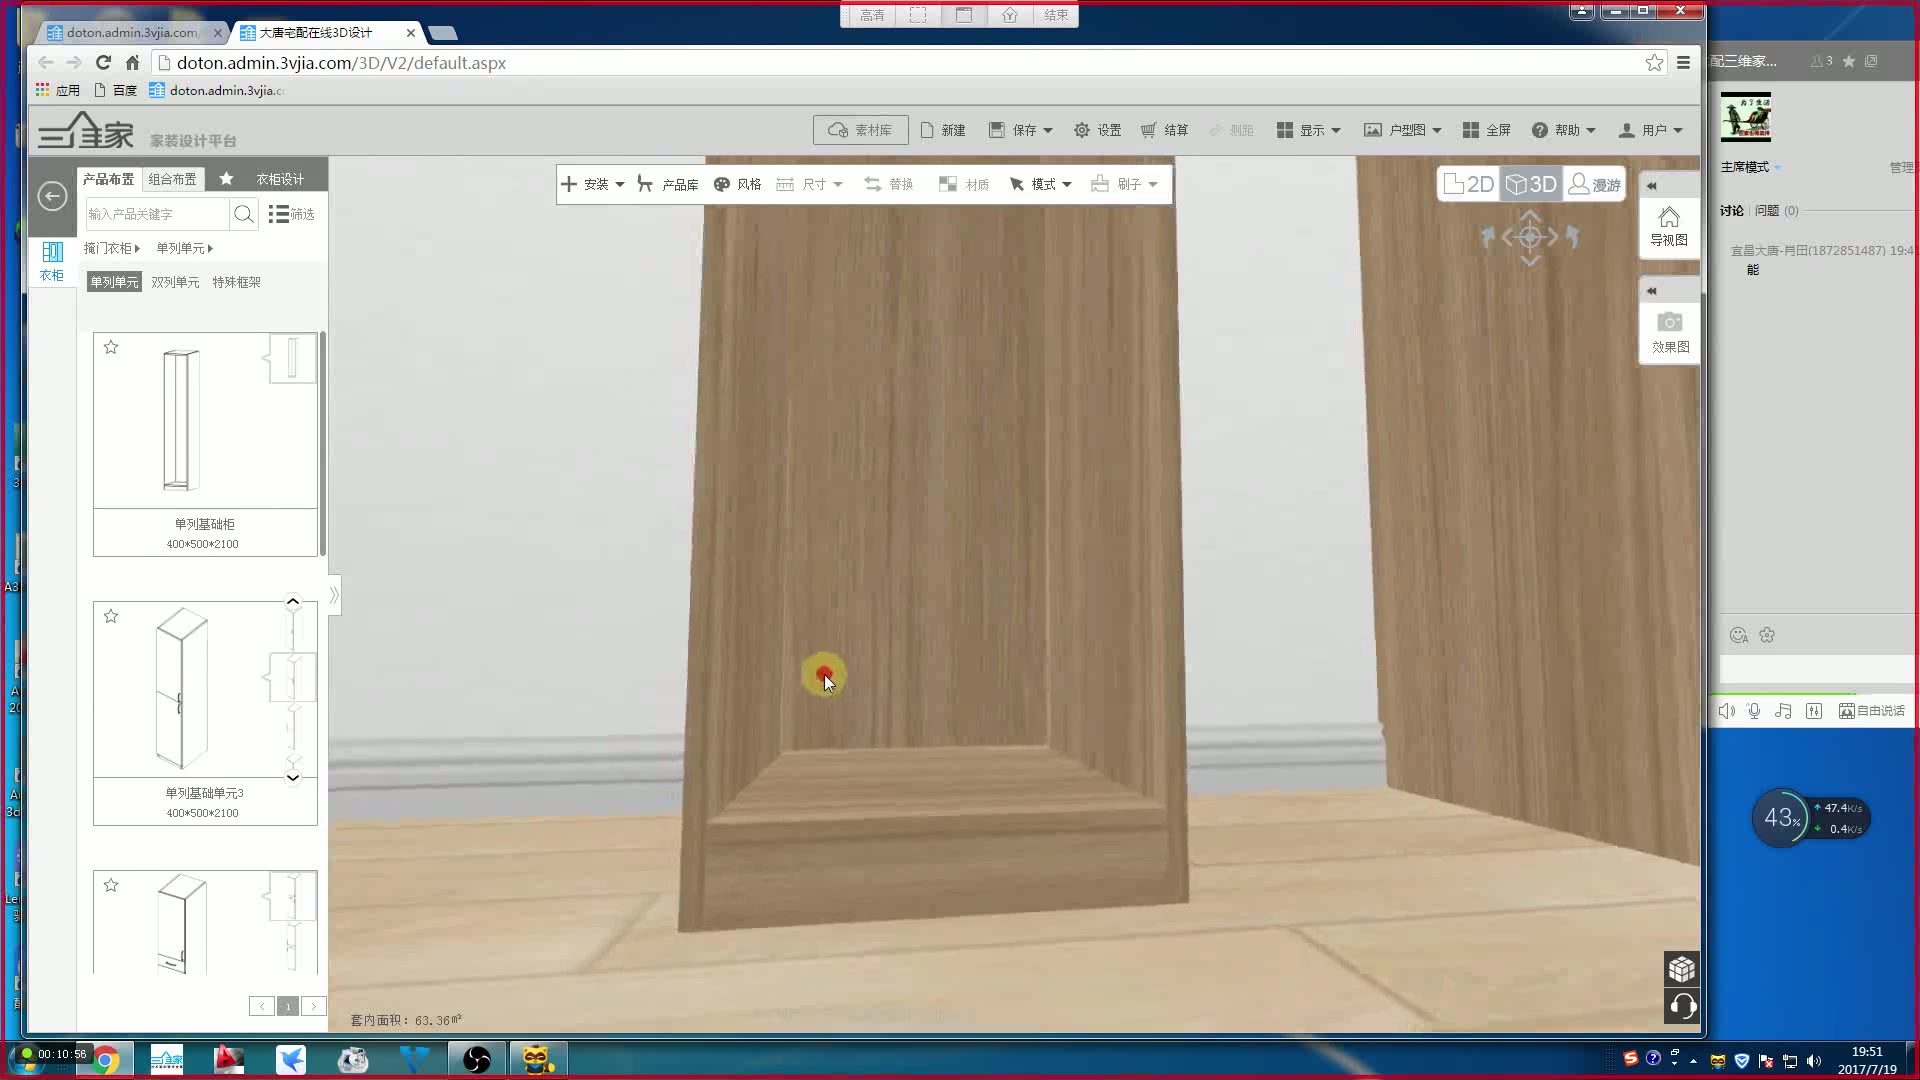Image resolution: width=1920 pixels, height=1080 pixels.
Task: Click the 单列基础柜 thumbnail
Action: tap(204, 422)
